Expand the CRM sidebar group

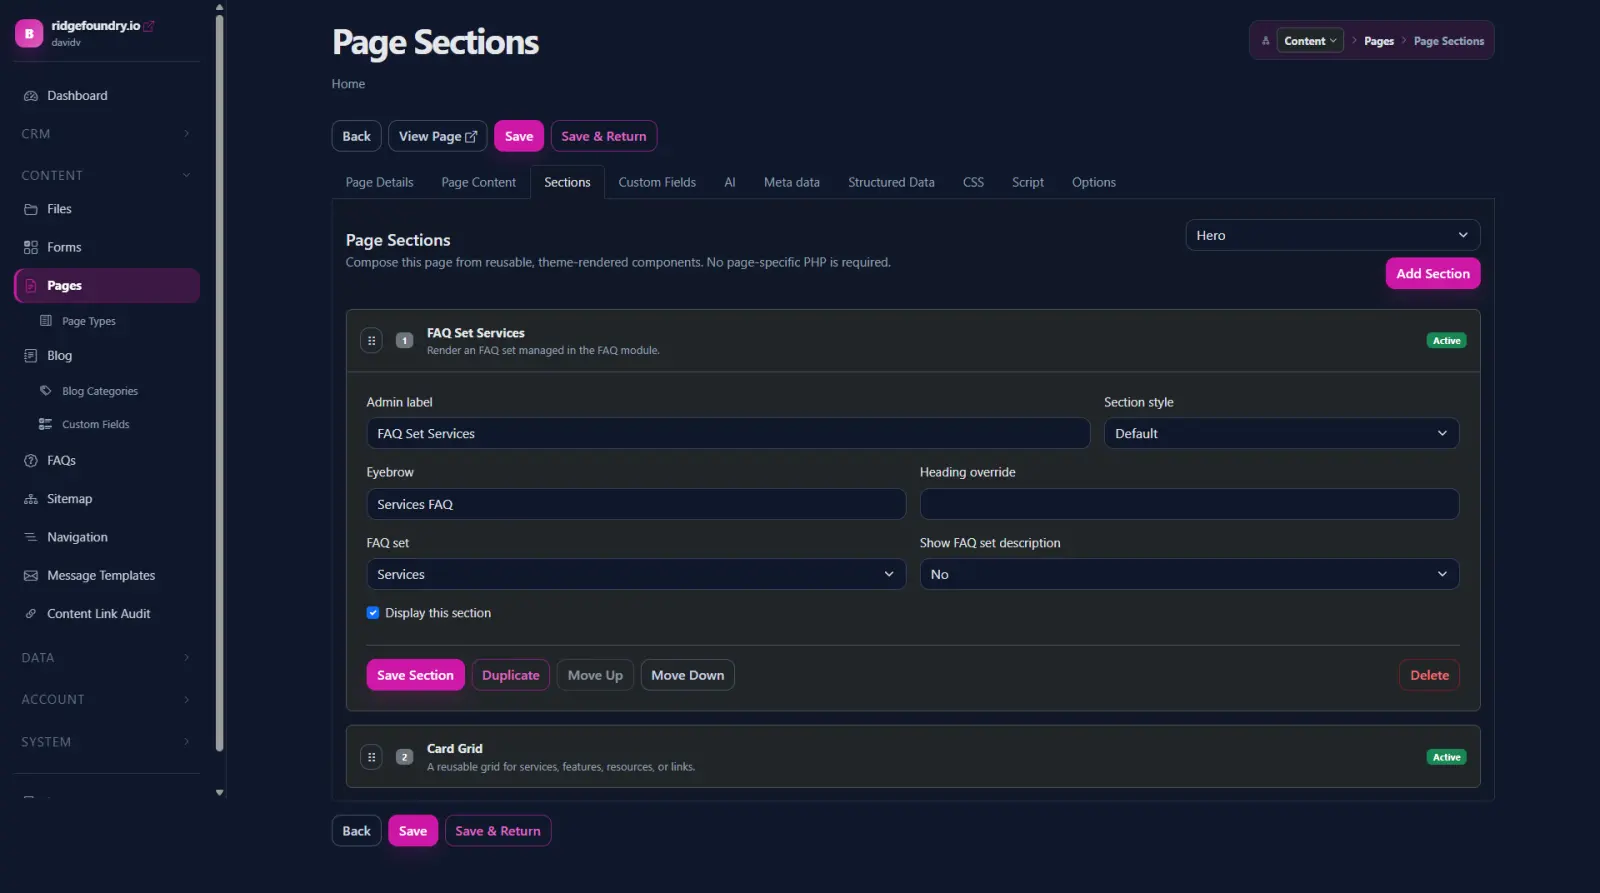point(106,134)
